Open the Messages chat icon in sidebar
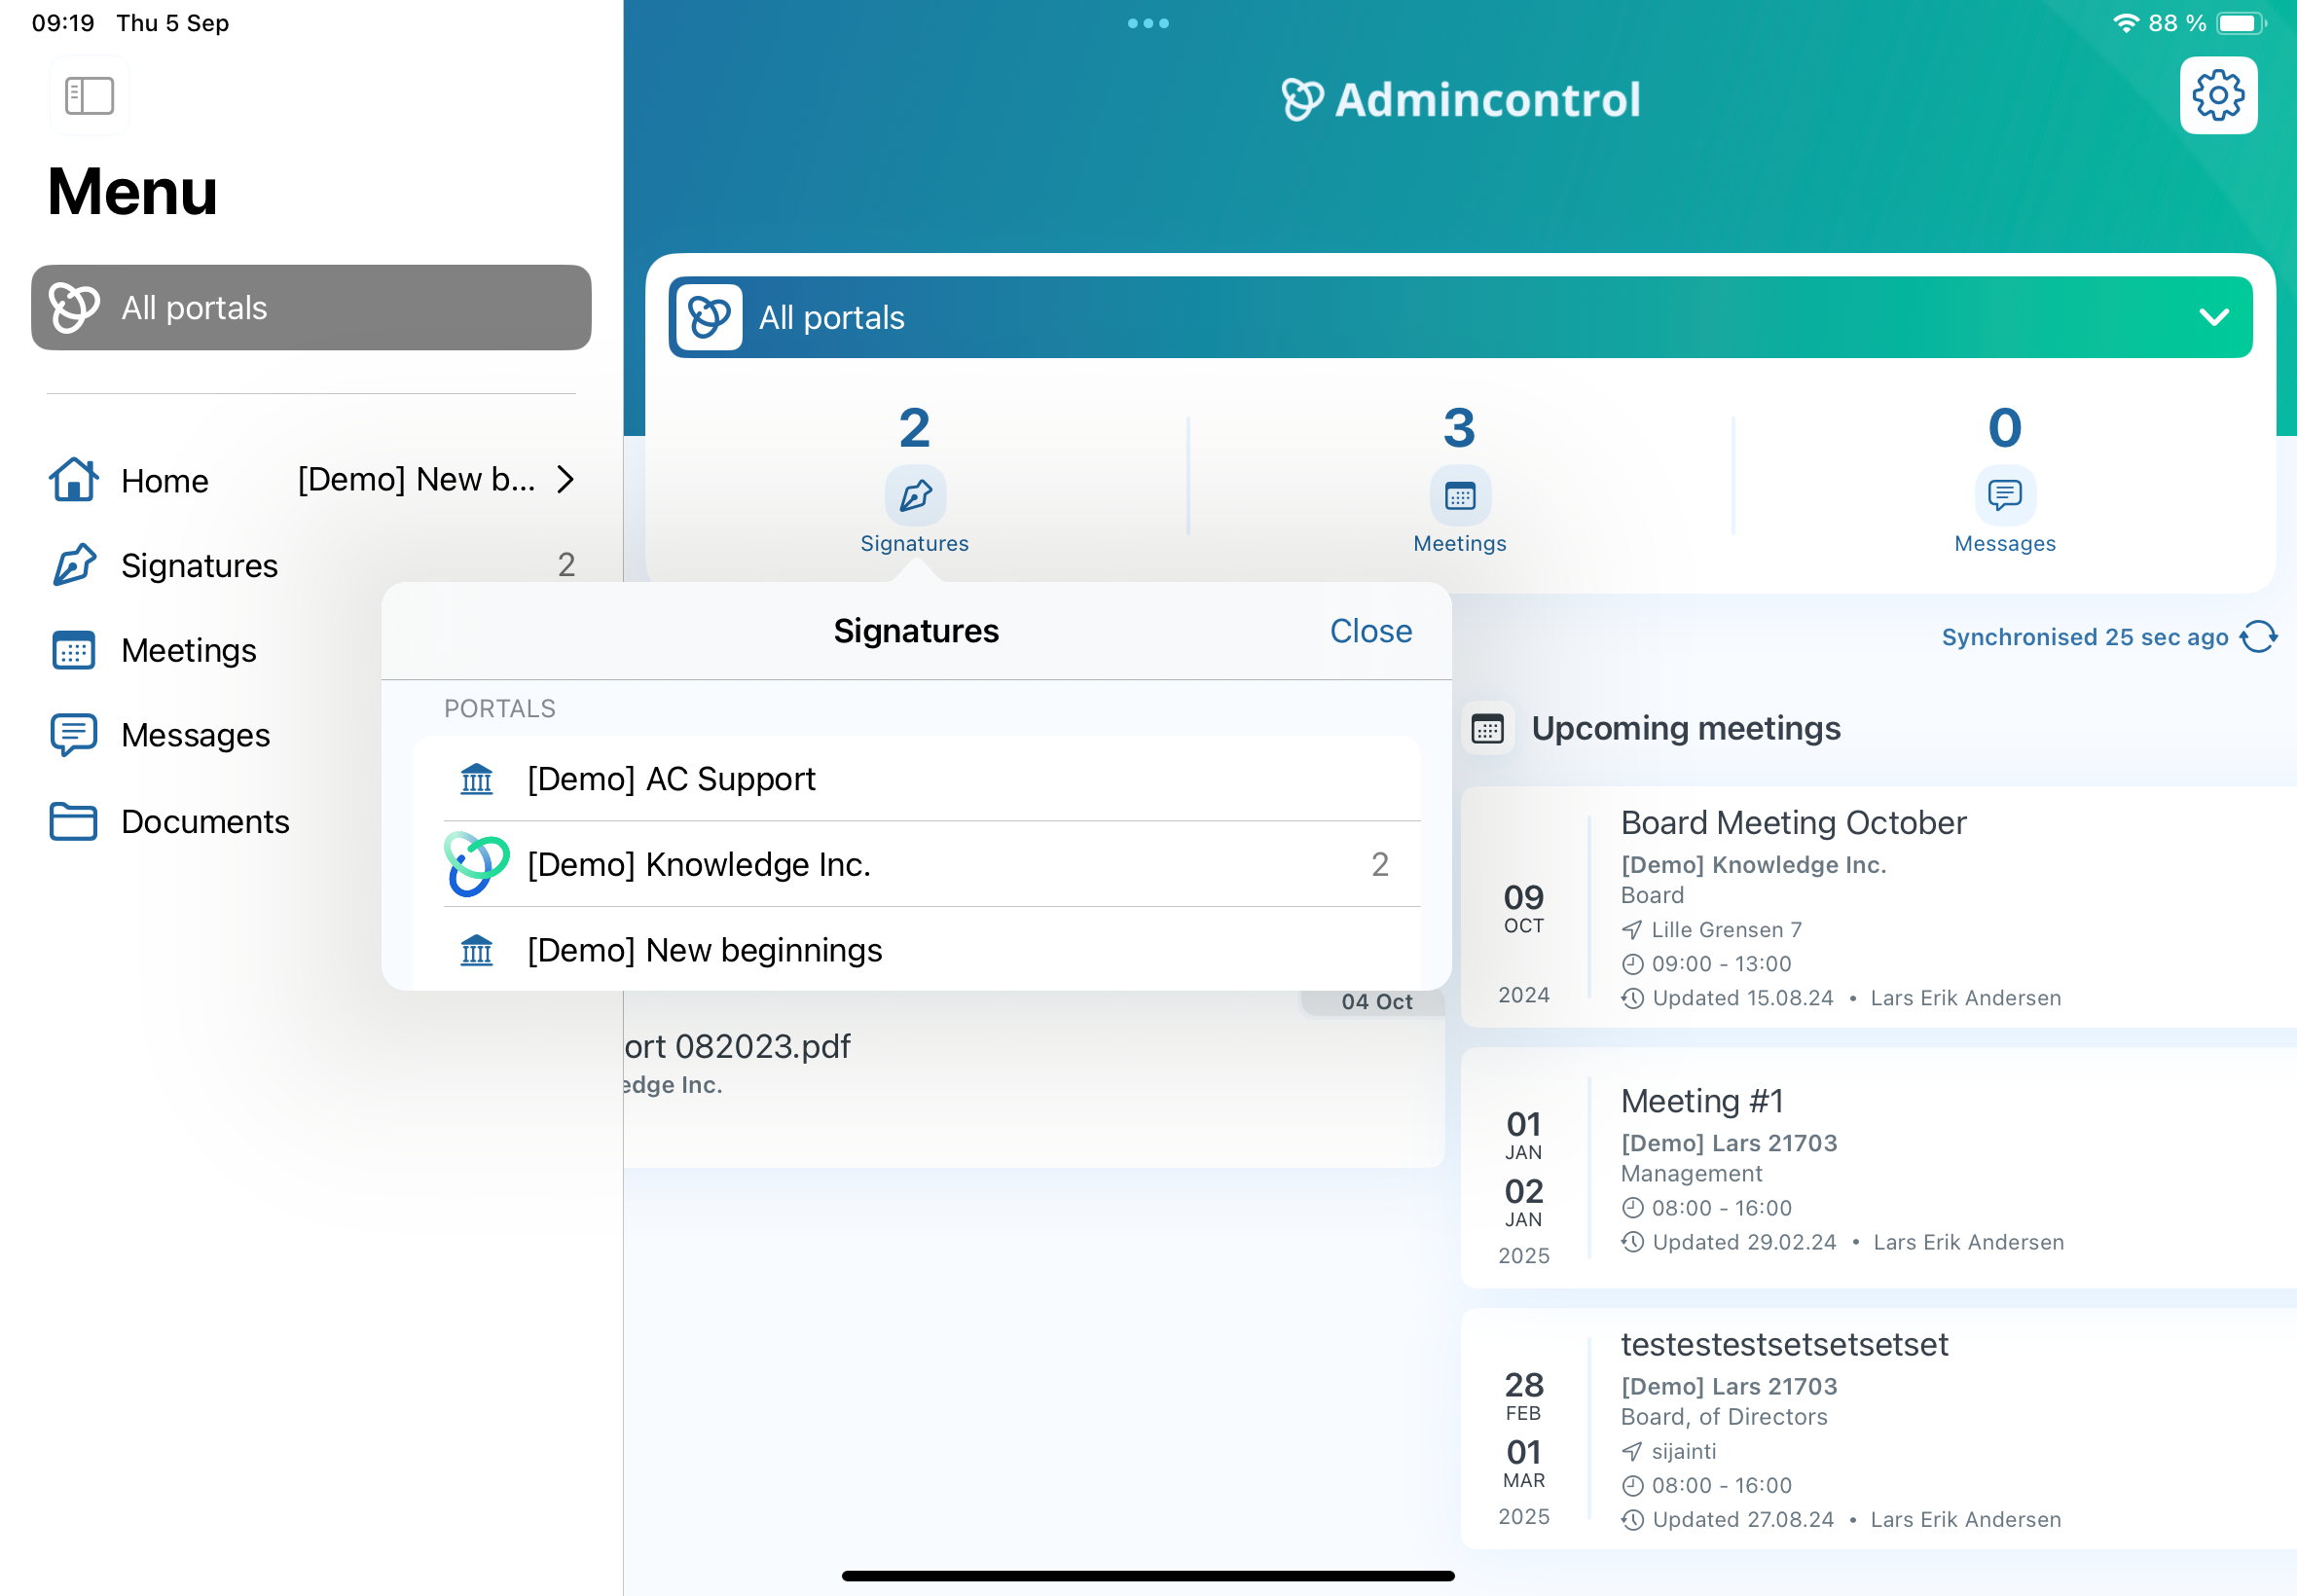Screen dimensions: 2297x1596 pos(73,735)
